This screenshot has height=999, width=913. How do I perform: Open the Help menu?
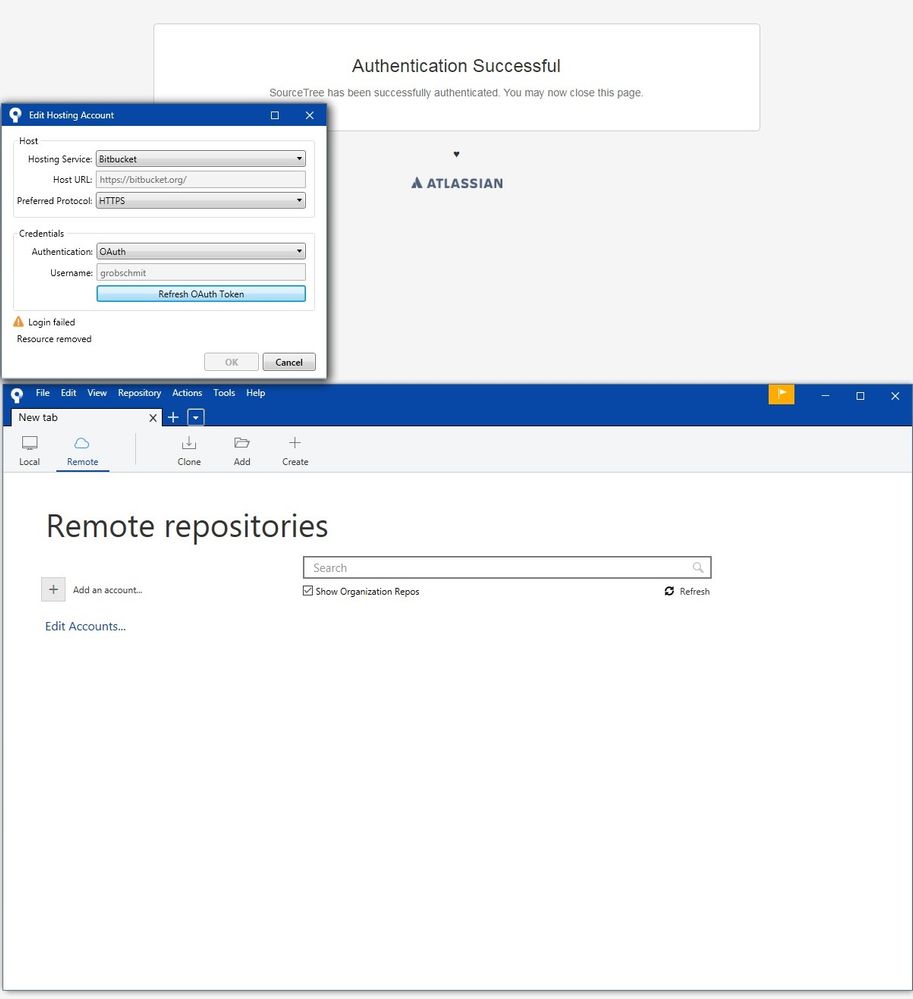(x=255, y=393)
